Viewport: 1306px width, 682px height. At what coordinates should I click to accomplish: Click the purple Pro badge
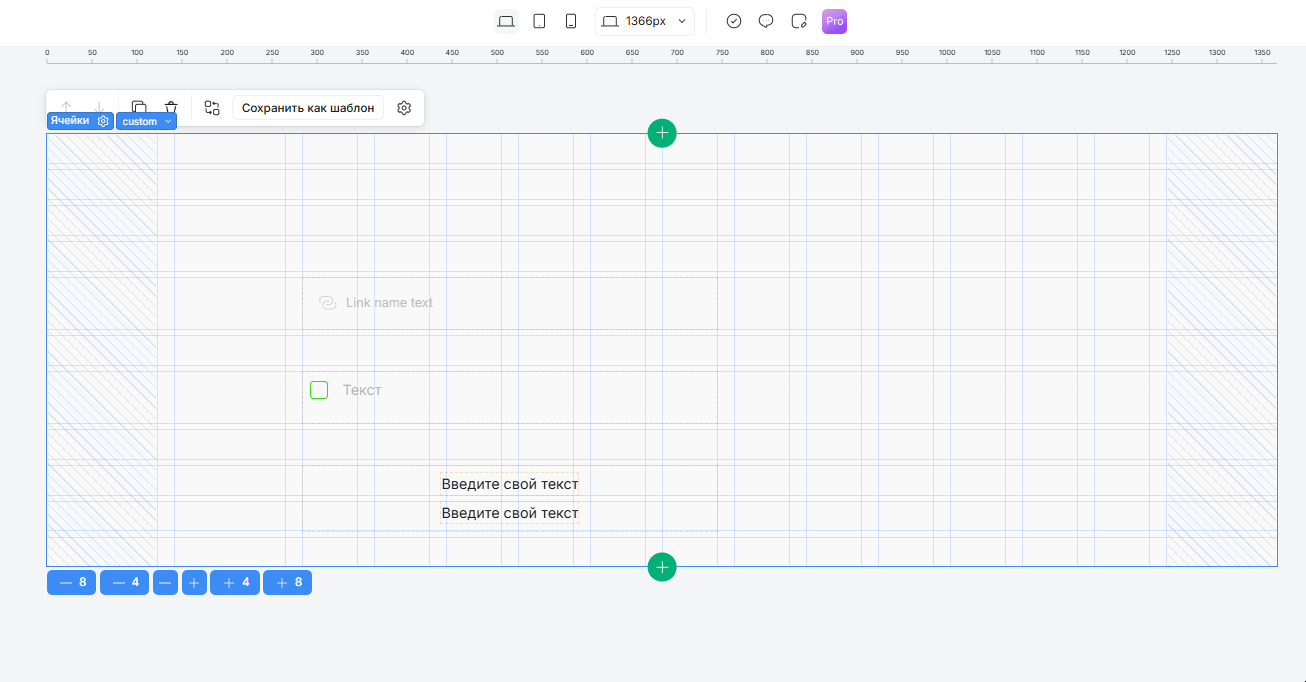[834, 21]
